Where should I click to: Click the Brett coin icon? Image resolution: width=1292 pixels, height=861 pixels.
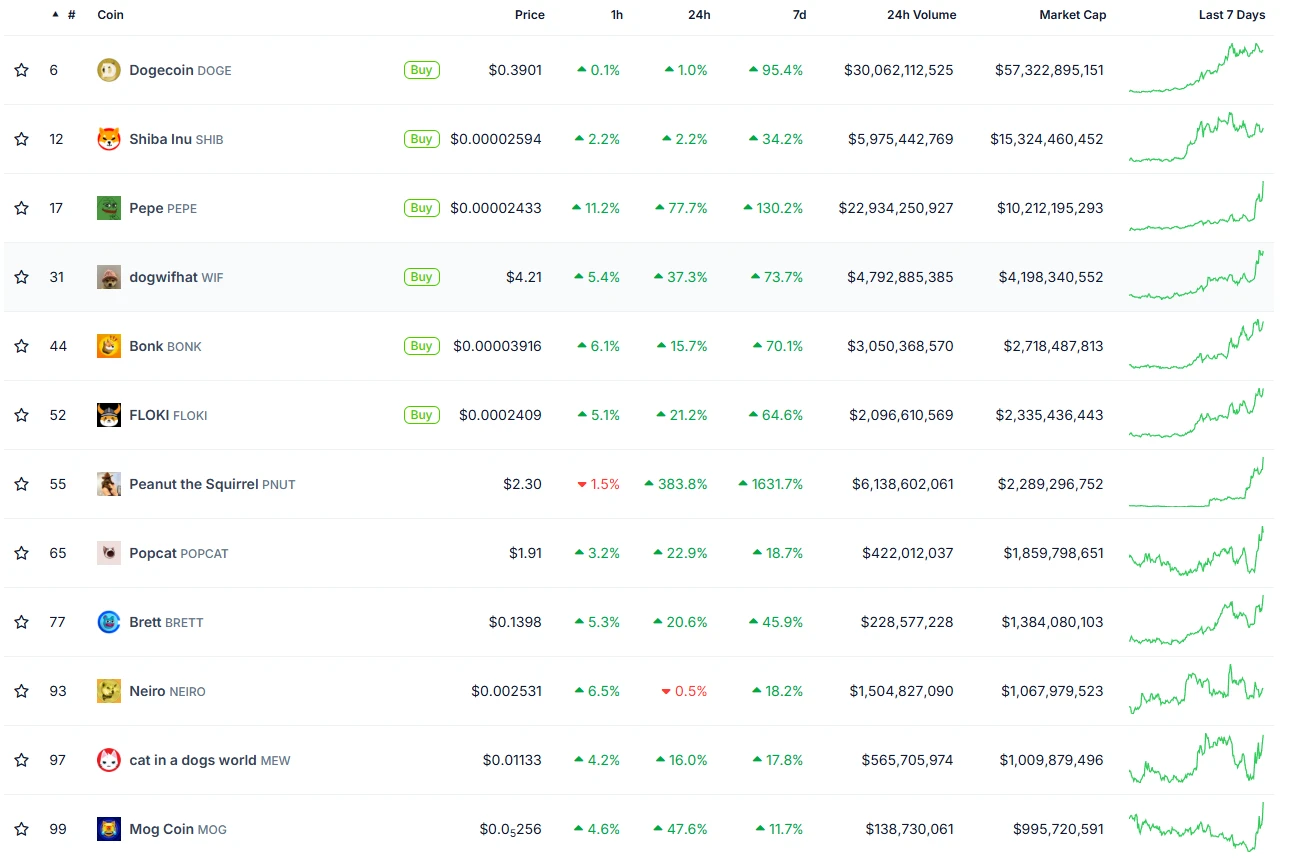pyautogui.click(x=108, y=622)
